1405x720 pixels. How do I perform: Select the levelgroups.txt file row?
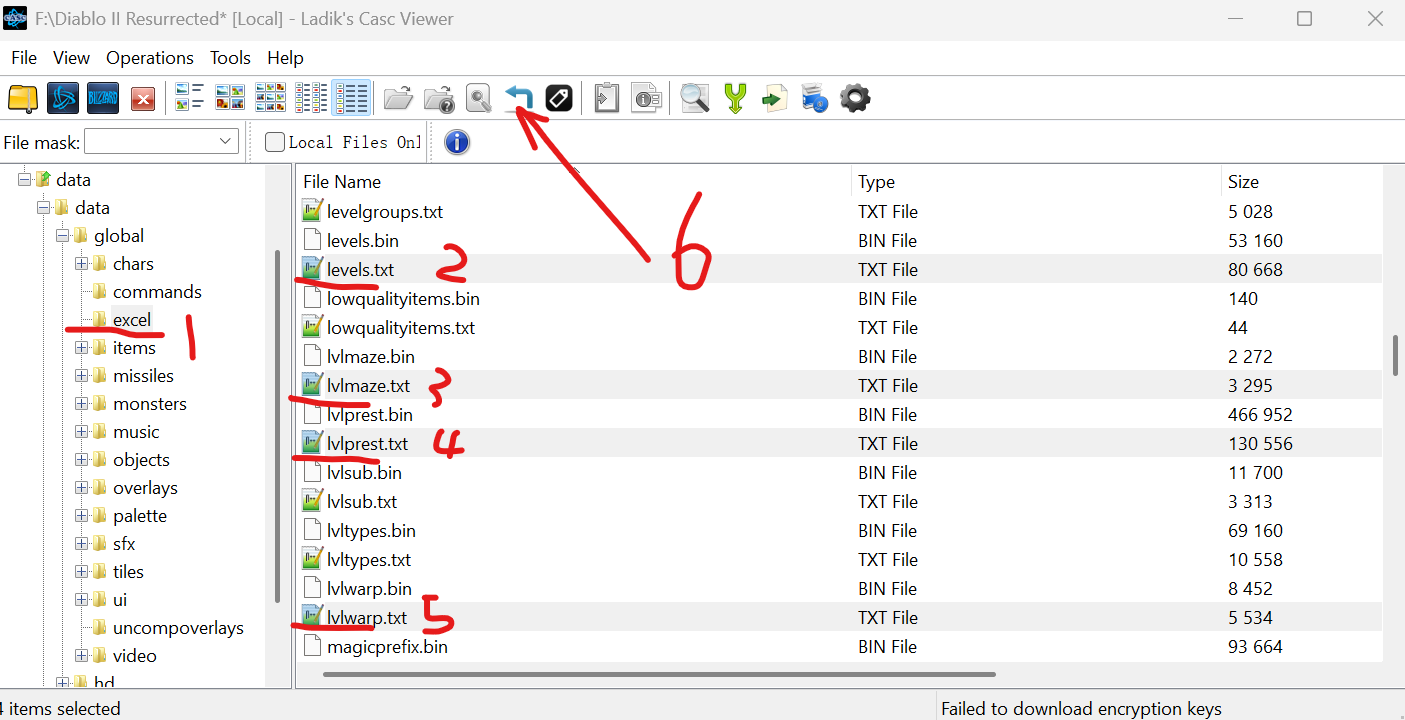coord(840,212)
